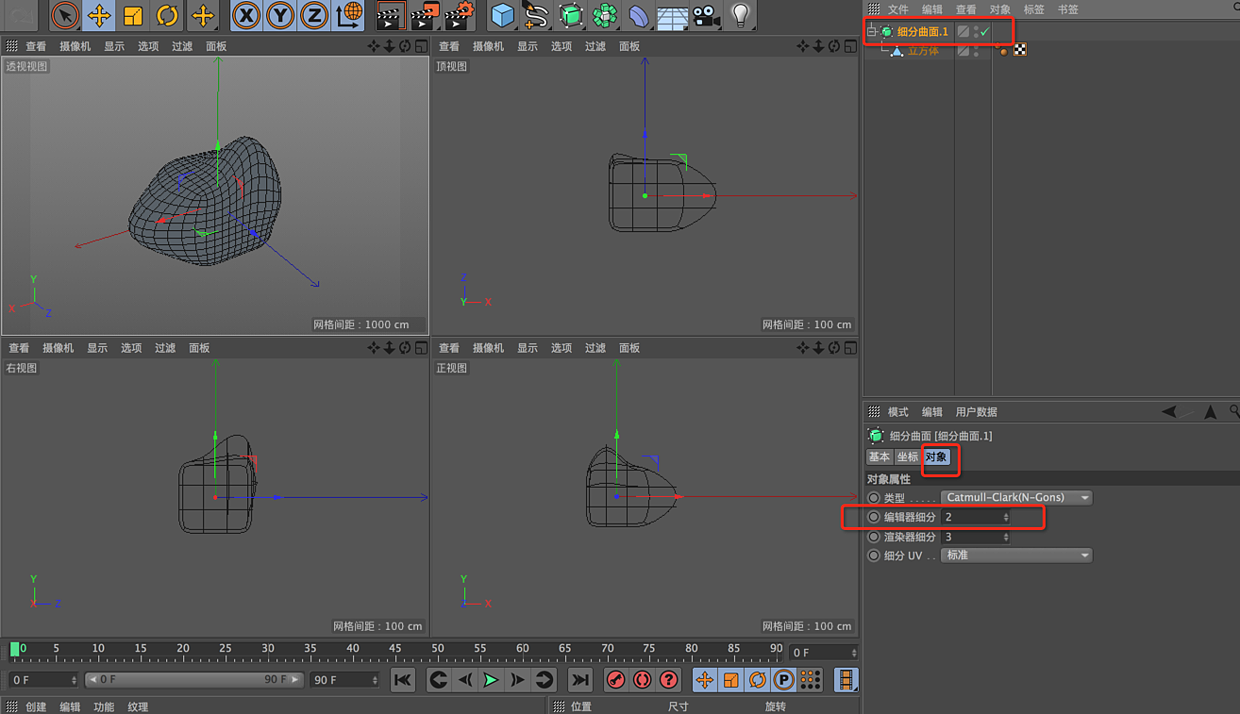Viewport: 1240px width, 714px height.
Task: Lock the X axis with the X toggle
Action: tap(247, 16)
